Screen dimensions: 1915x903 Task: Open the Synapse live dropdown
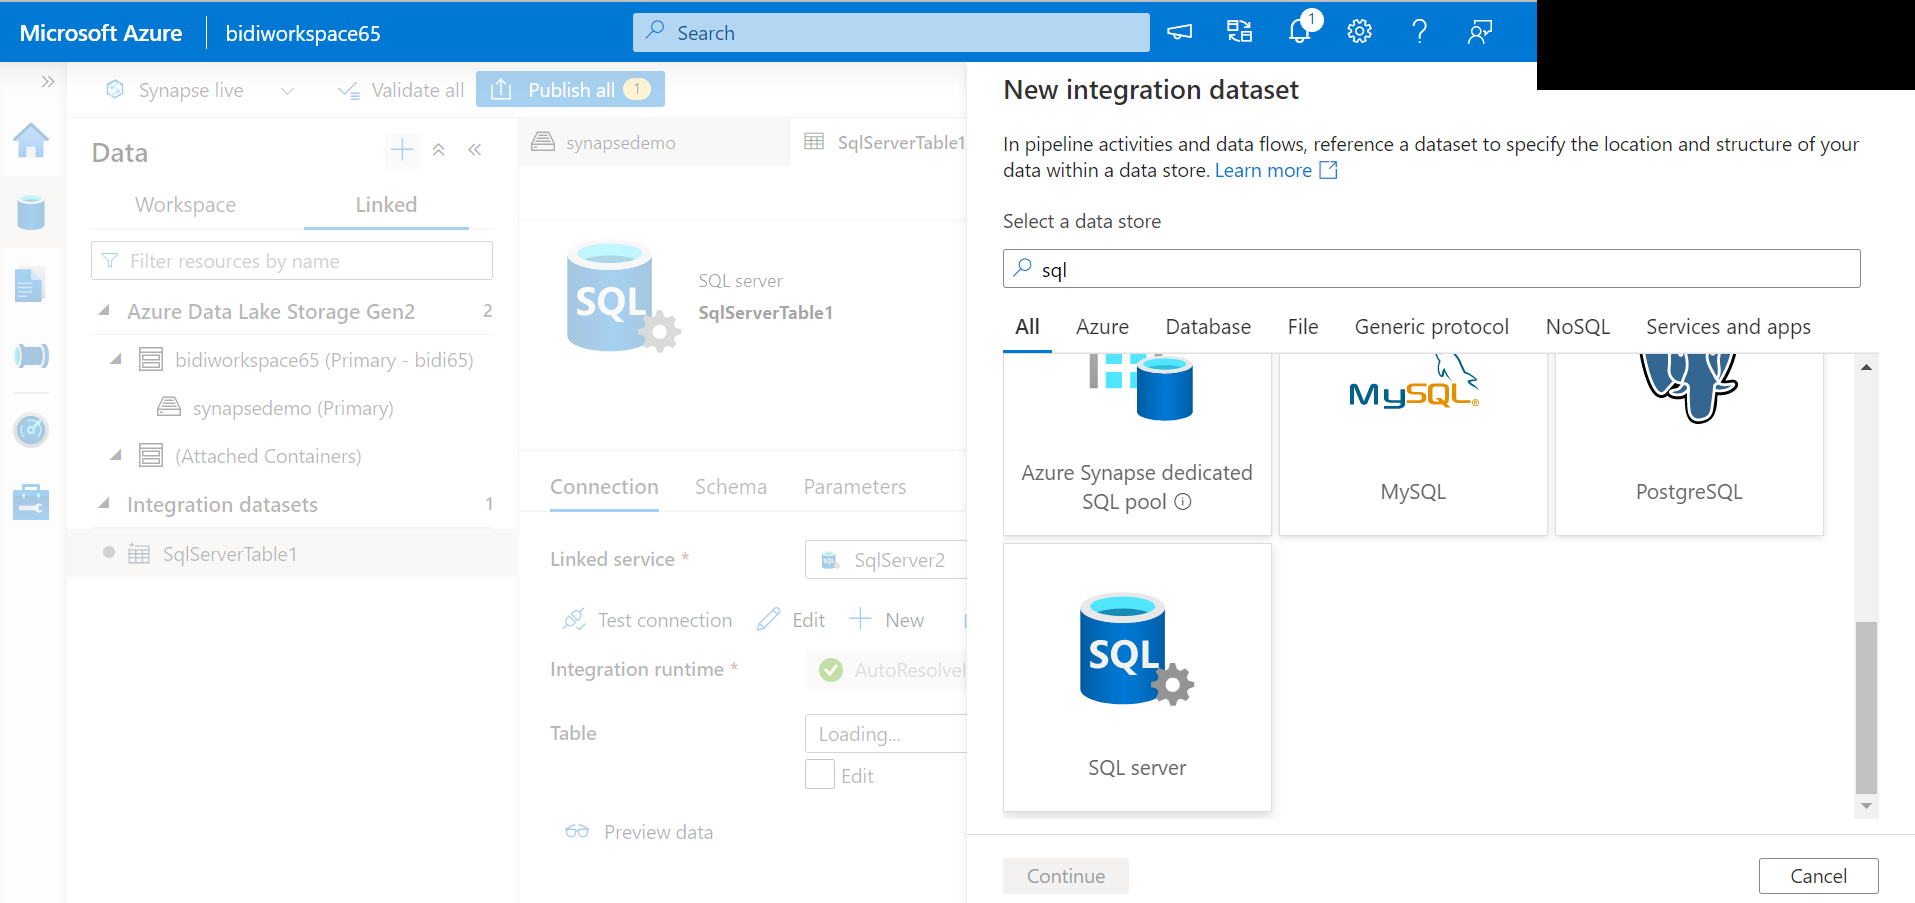[x=200, y=90]
